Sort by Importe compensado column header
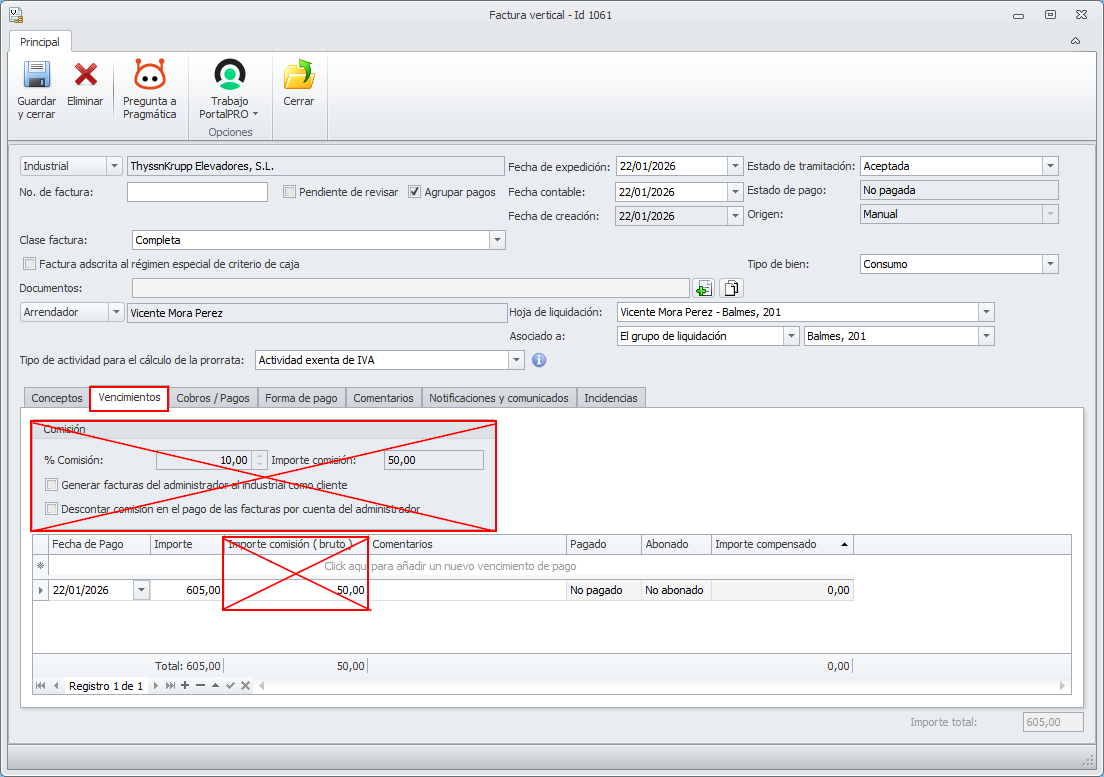Screen dimensions: 1104x777 tap(782, 545)
